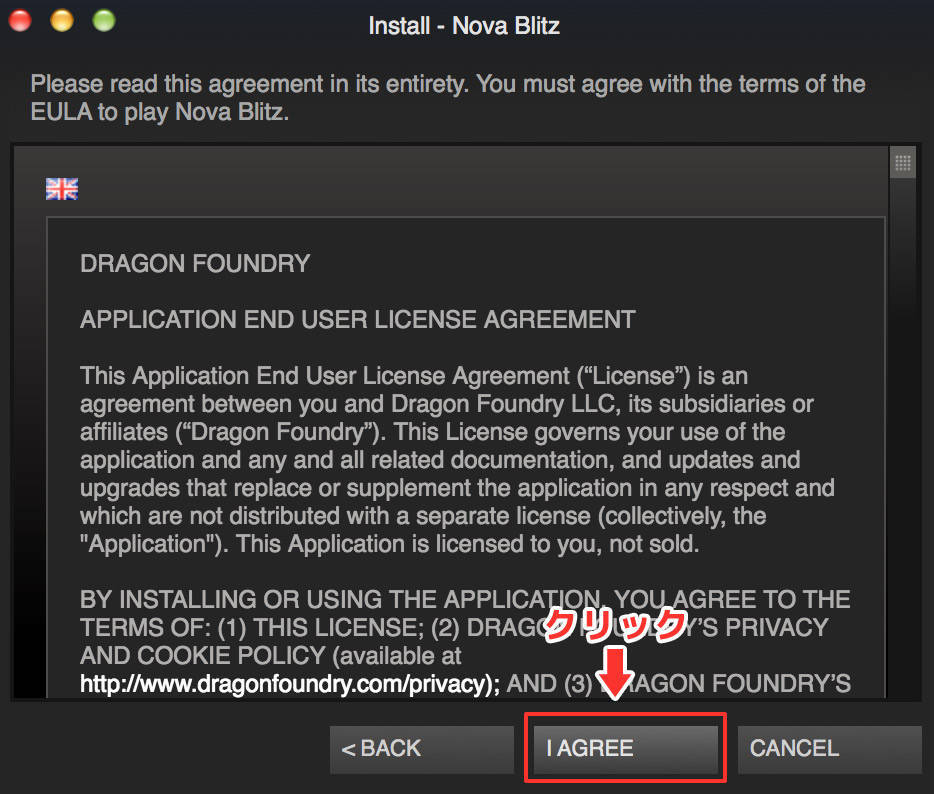The image size is (934, 794).
Task: Click the scrollbar thumb grip
Action: tap(903, 163)
